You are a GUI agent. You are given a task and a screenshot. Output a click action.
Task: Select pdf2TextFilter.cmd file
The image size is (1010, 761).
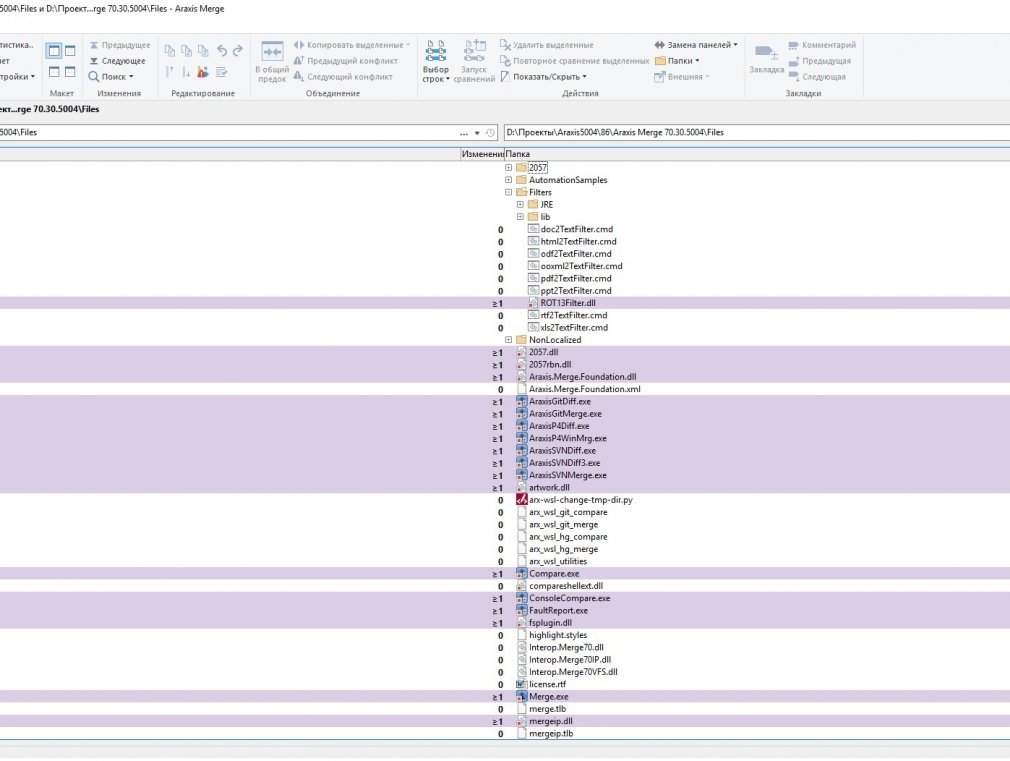576,278
